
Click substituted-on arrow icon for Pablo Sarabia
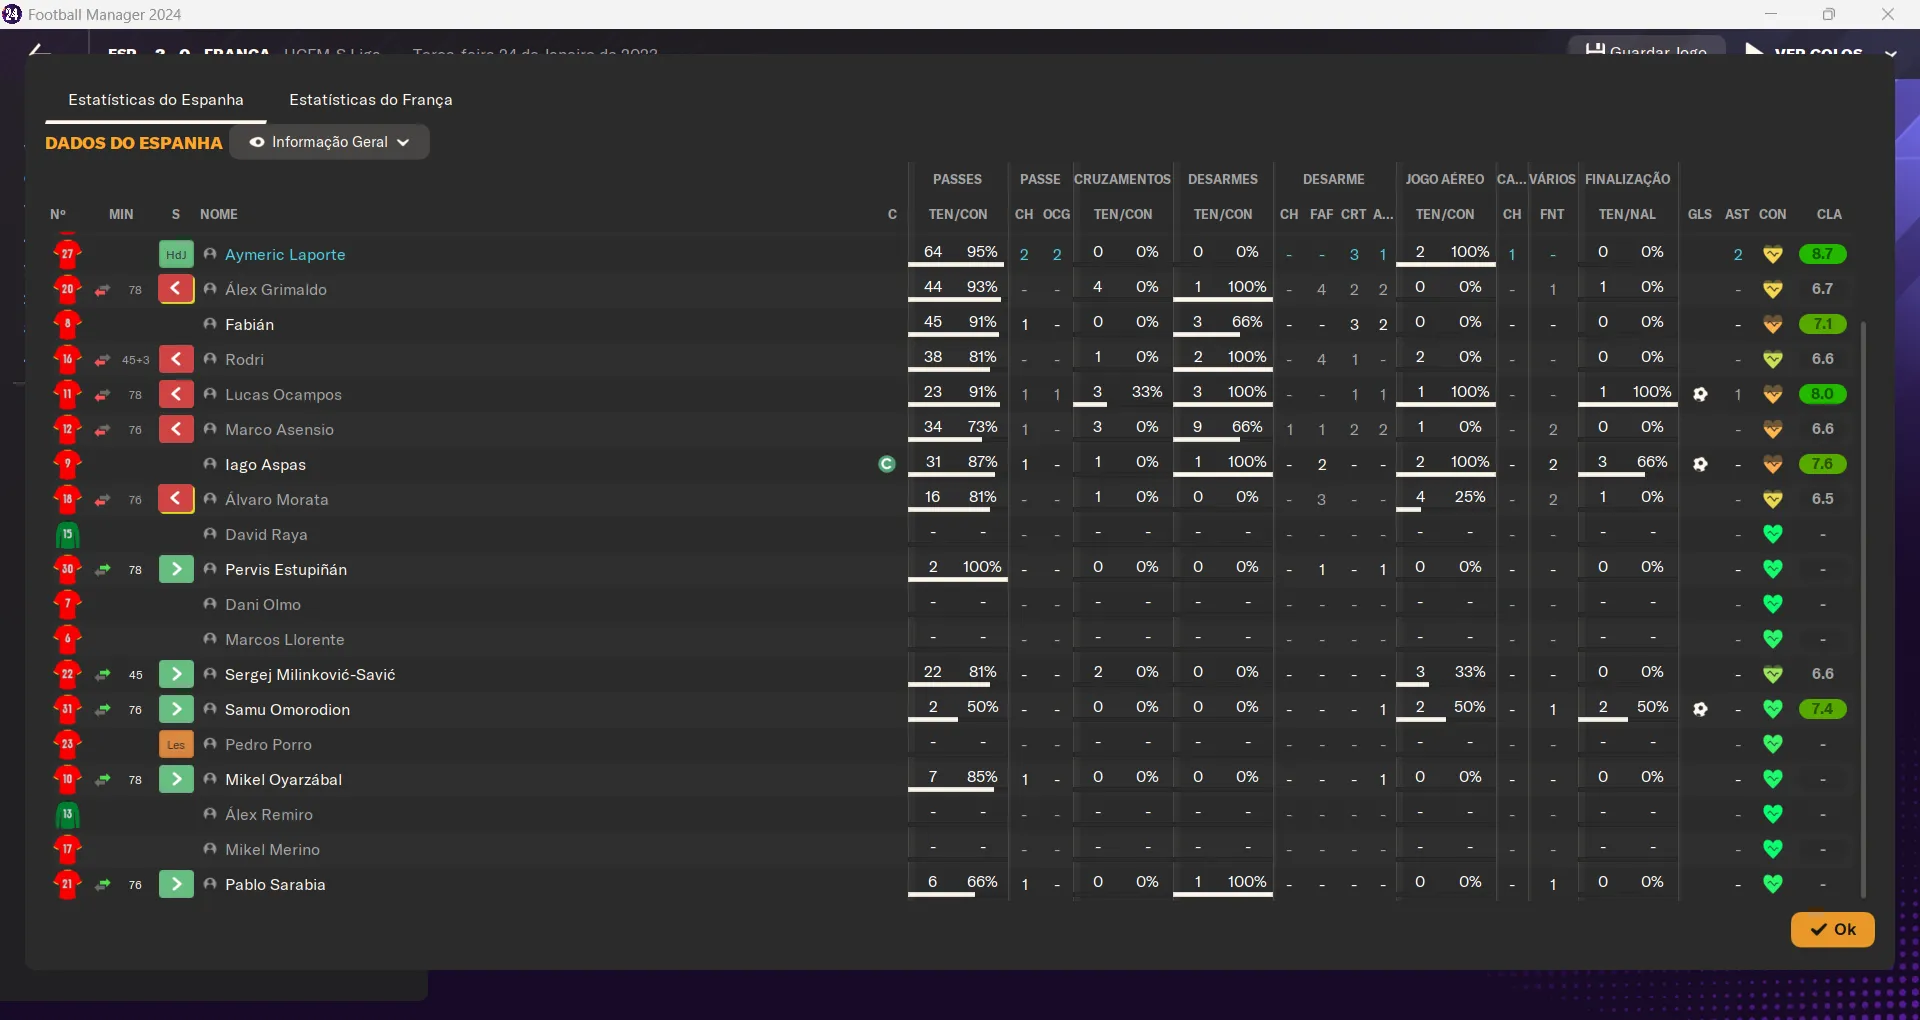pos(176,885)
